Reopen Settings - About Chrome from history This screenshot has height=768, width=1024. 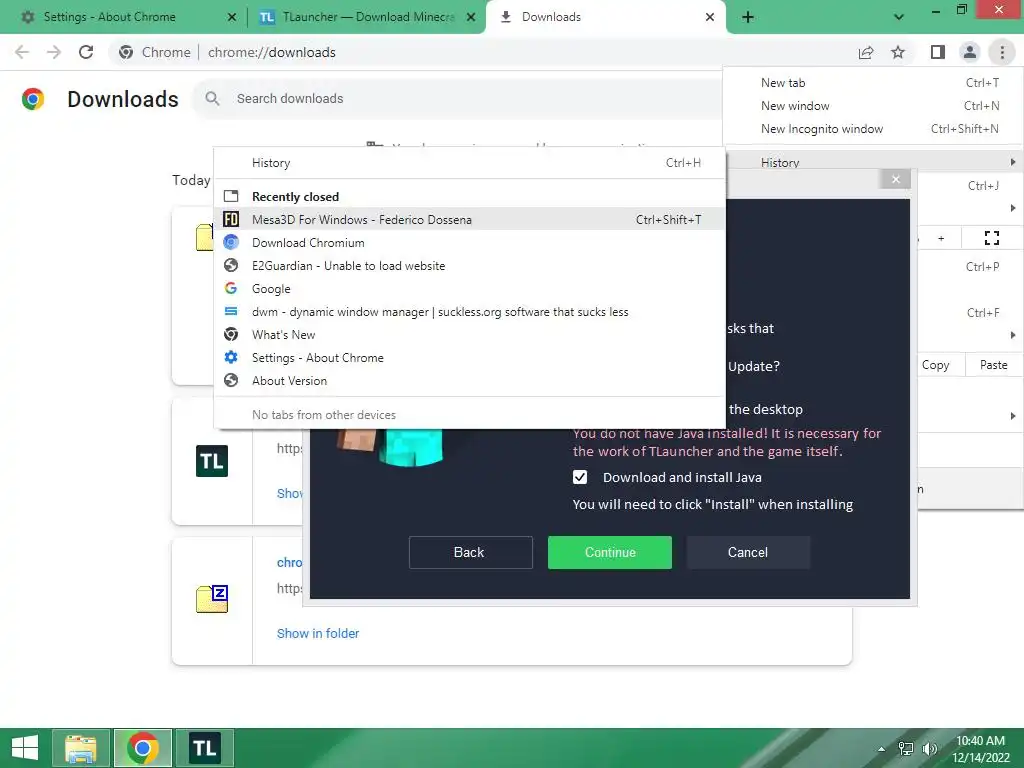click(470, 358)
